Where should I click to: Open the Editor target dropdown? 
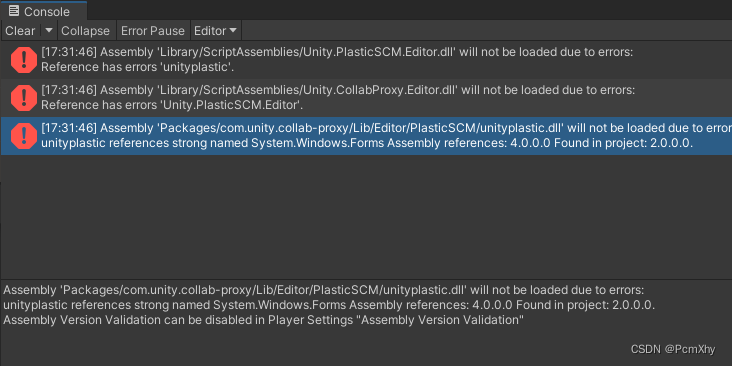click(216, 31)
